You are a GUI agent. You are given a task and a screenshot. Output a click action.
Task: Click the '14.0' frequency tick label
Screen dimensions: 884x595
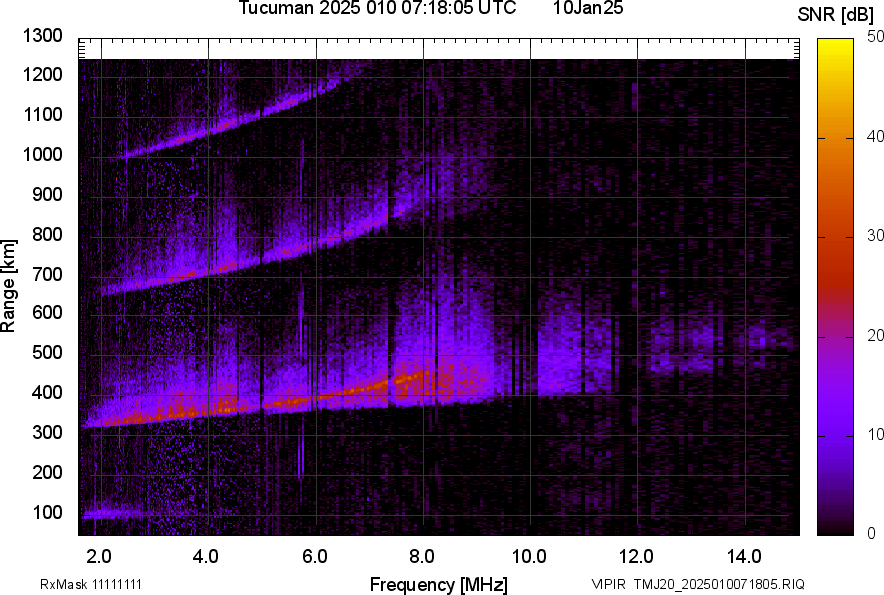pos(744,556)
